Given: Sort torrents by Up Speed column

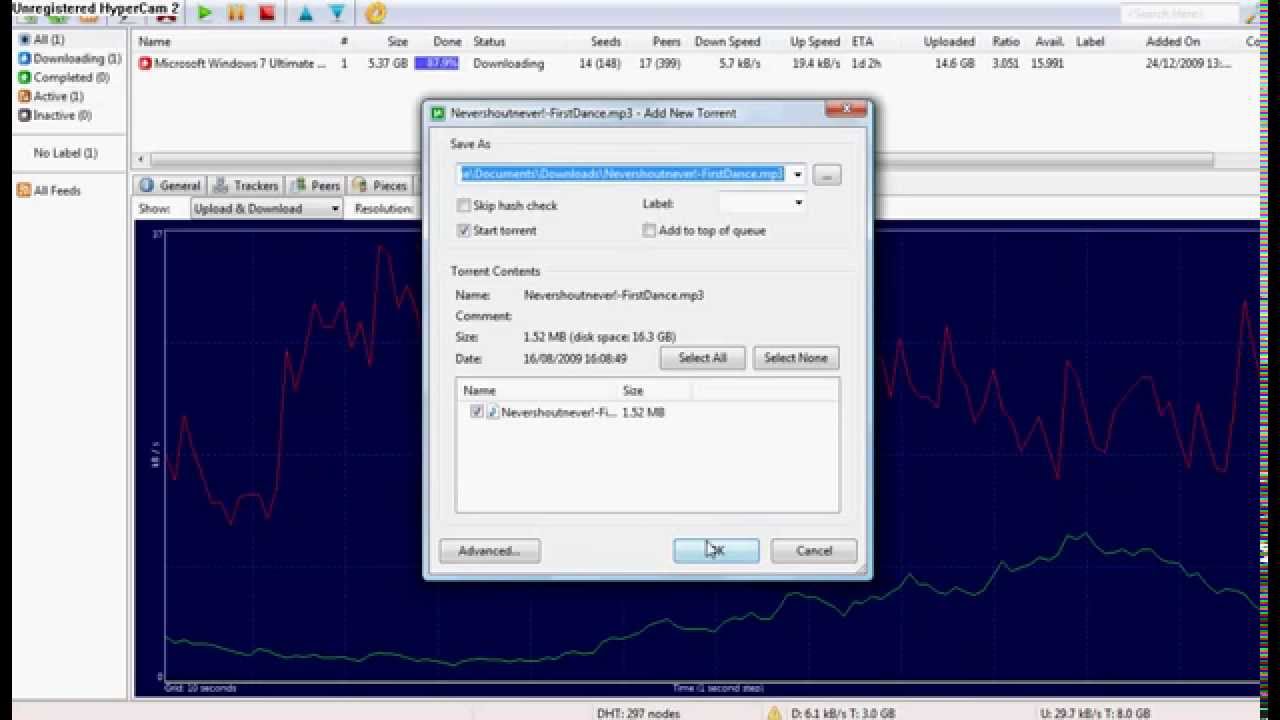Looking at the screenshot, I should coord(815,41).
